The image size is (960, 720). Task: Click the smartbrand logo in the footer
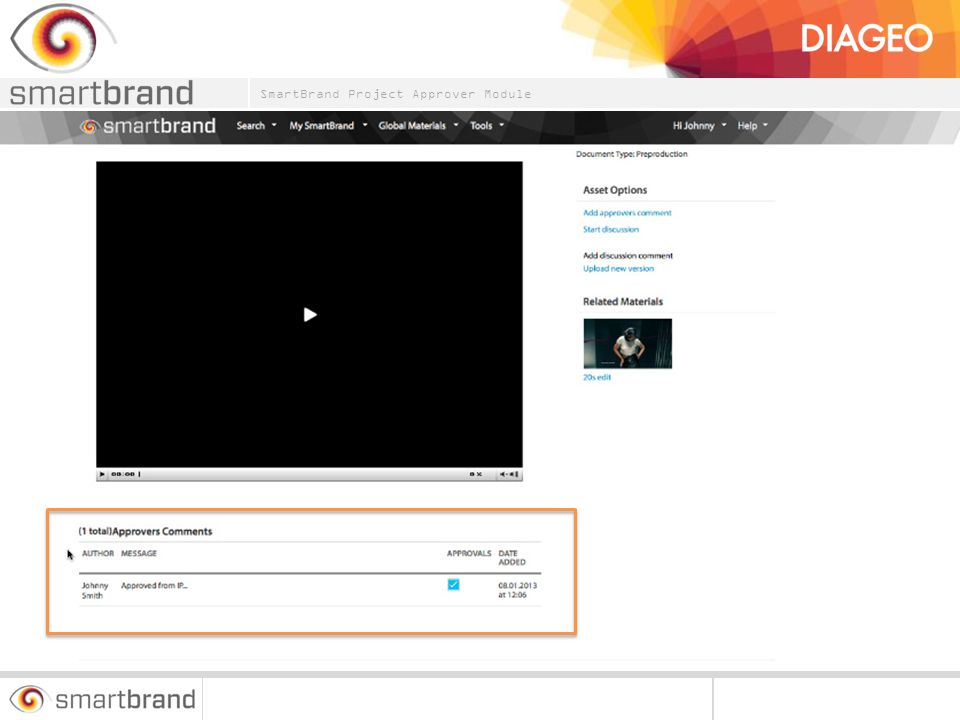[102, 699]
